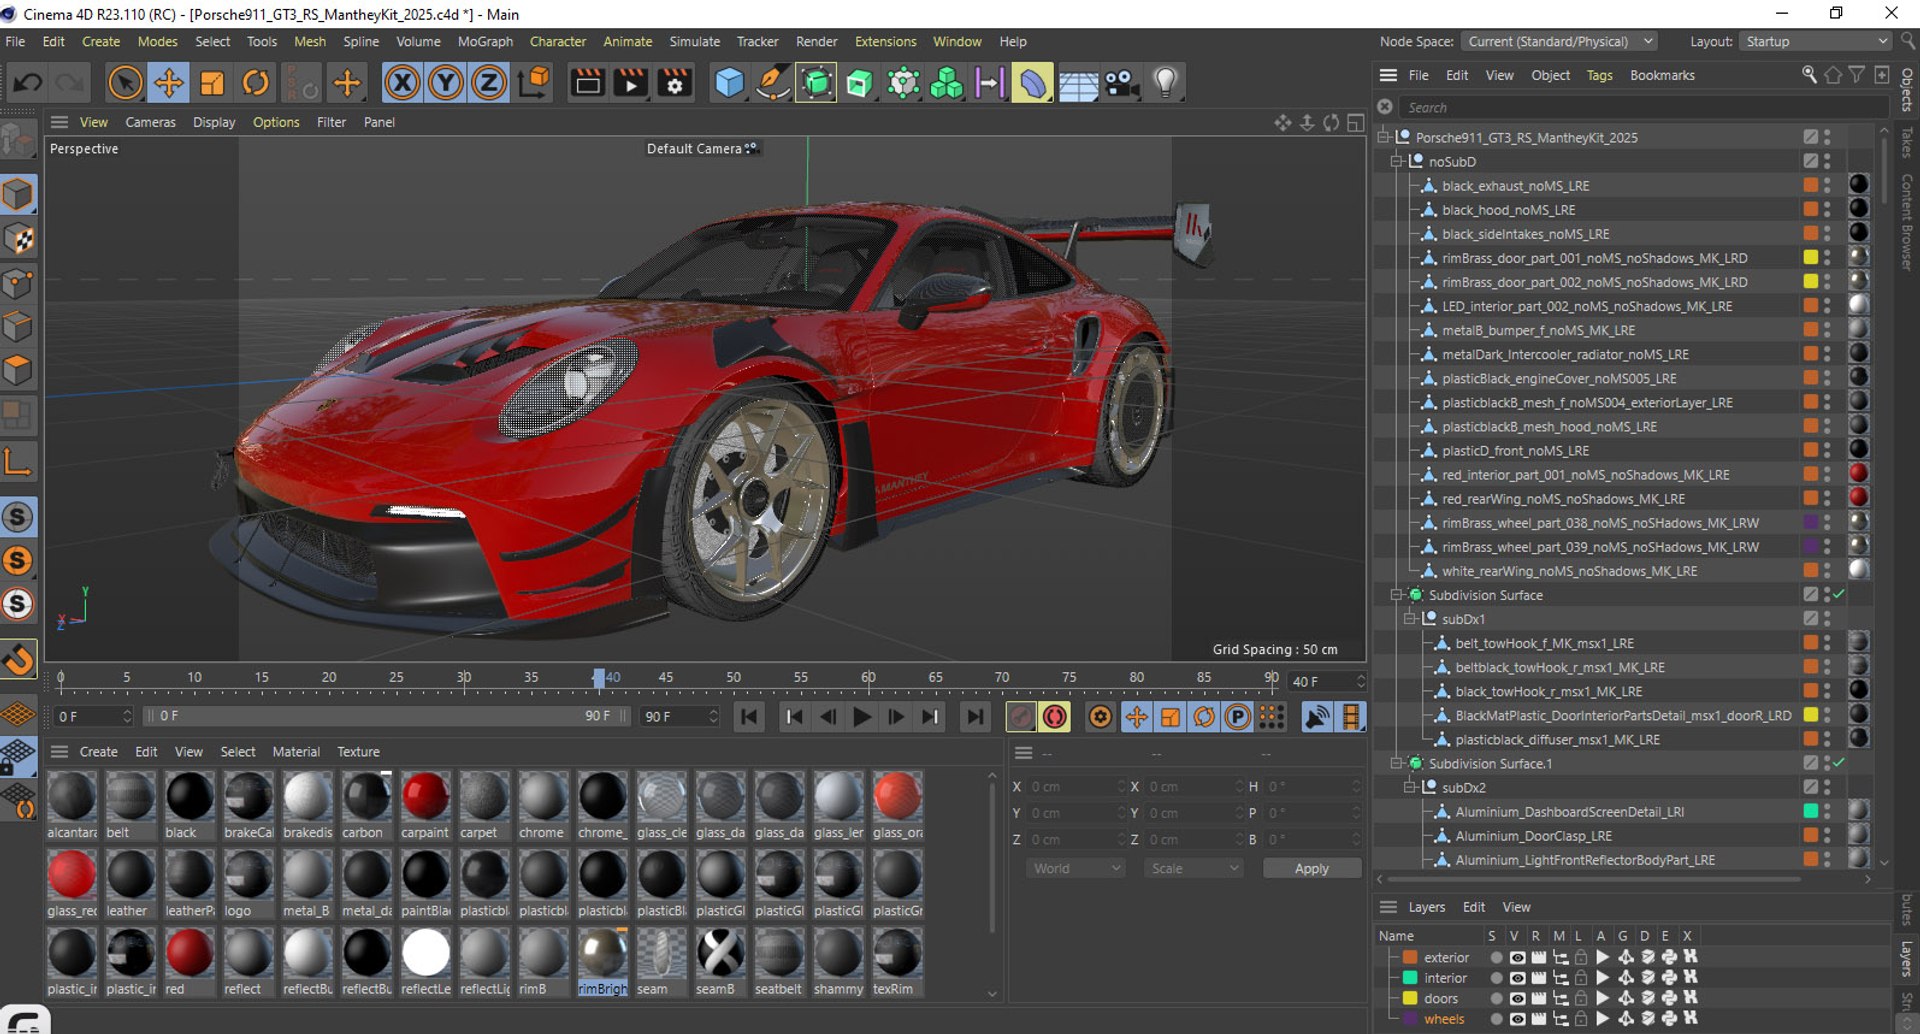Click the Apply button
1920x1034 pixels.
pos(1311,868)
